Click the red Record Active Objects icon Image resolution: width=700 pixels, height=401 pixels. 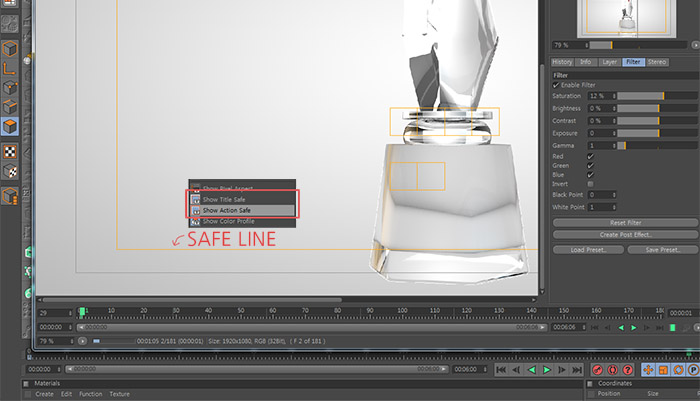[597, 369]
